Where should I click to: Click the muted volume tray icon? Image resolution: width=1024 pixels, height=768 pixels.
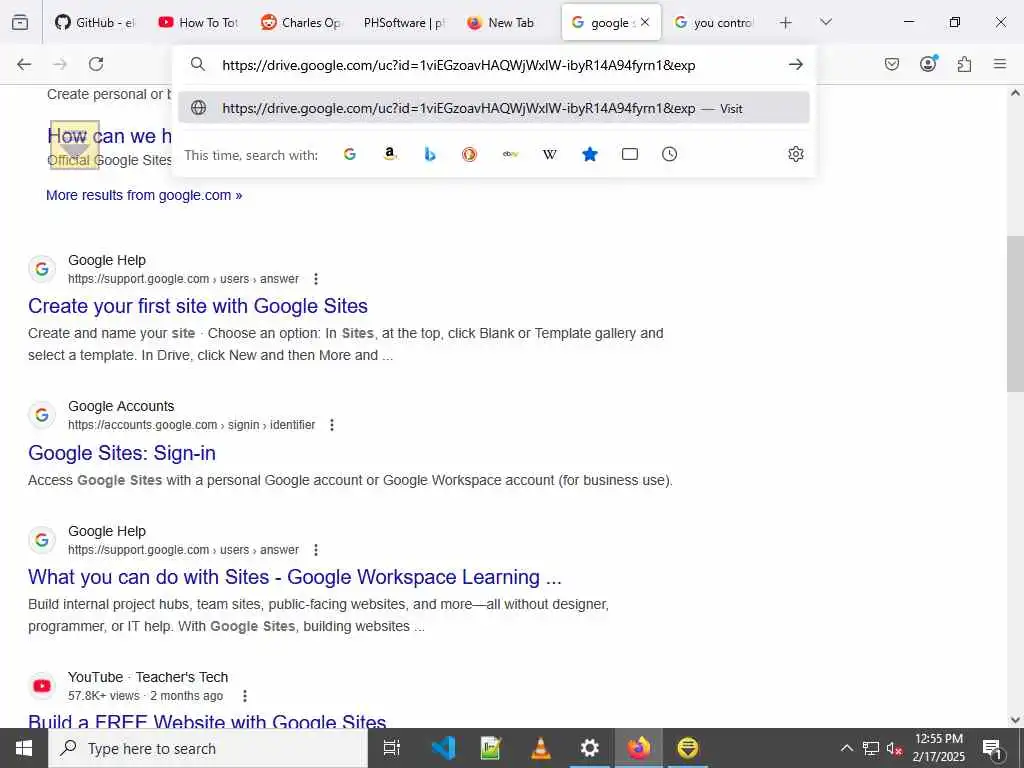(x=895, y=748)
